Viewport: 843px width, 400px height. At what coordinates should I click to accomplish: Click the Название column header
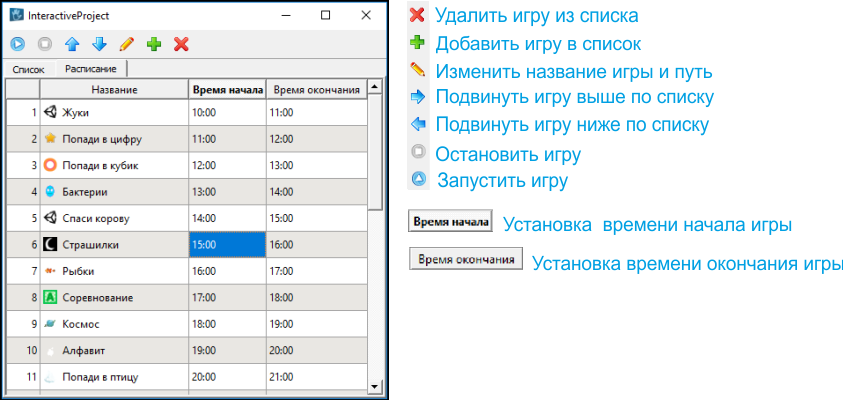point(113,89)
